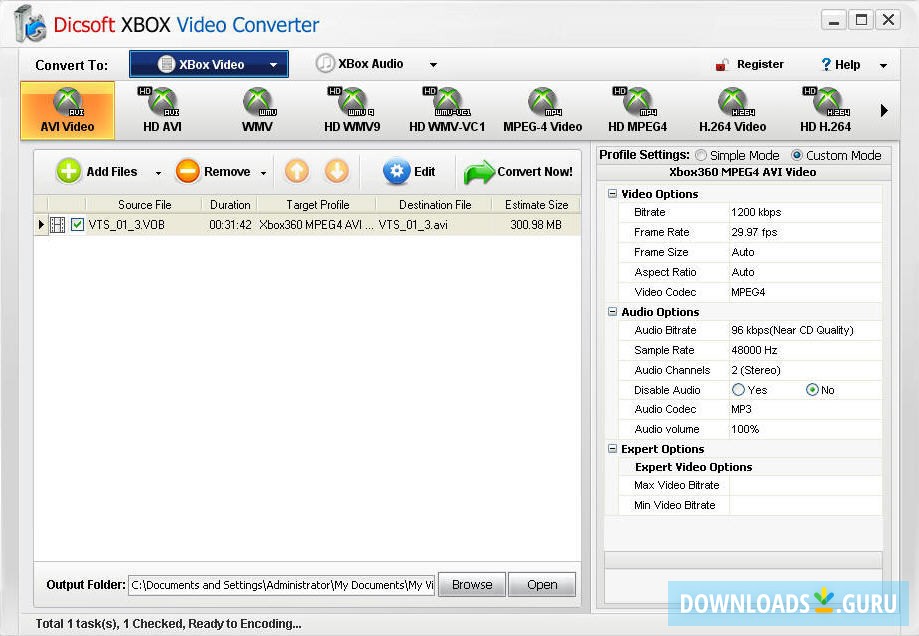
Task: Click the row pointer arrow for VTS_01_3.VOB
Action: coord(41,225)
